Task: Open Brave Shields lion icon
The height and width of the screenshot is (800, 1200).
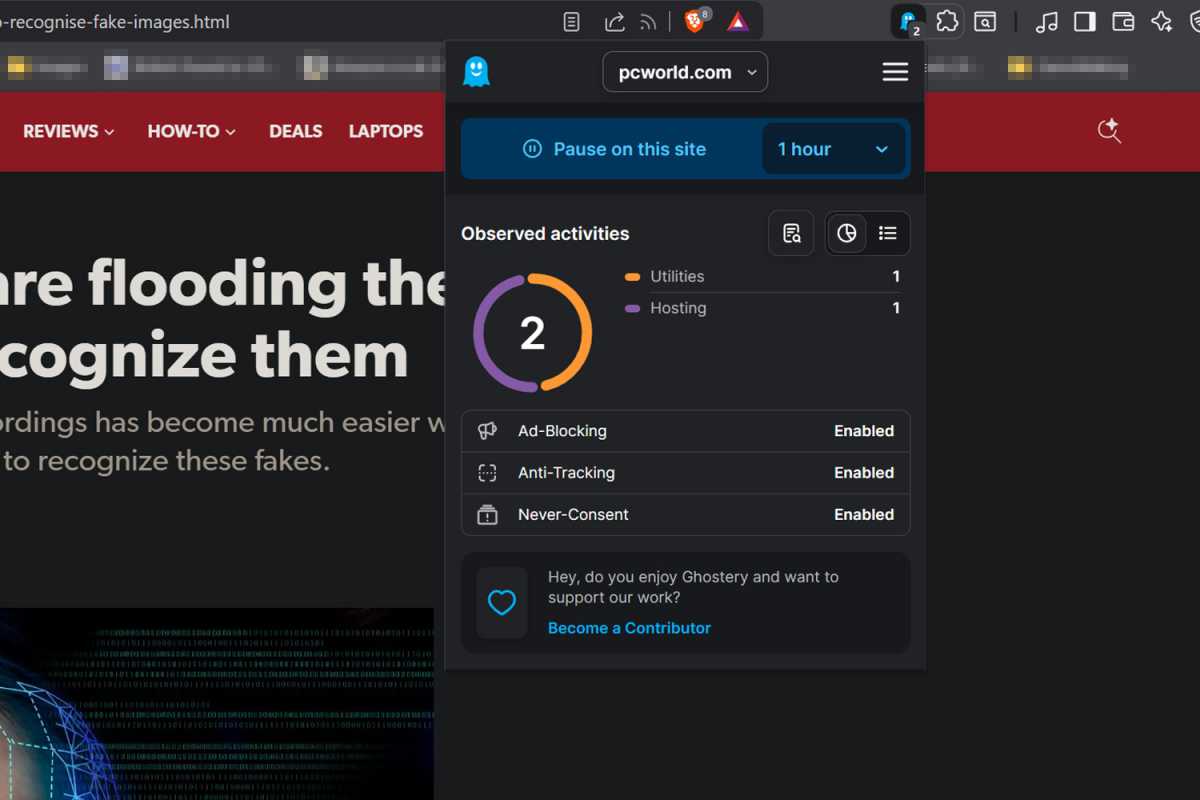Action: point(695,21)
